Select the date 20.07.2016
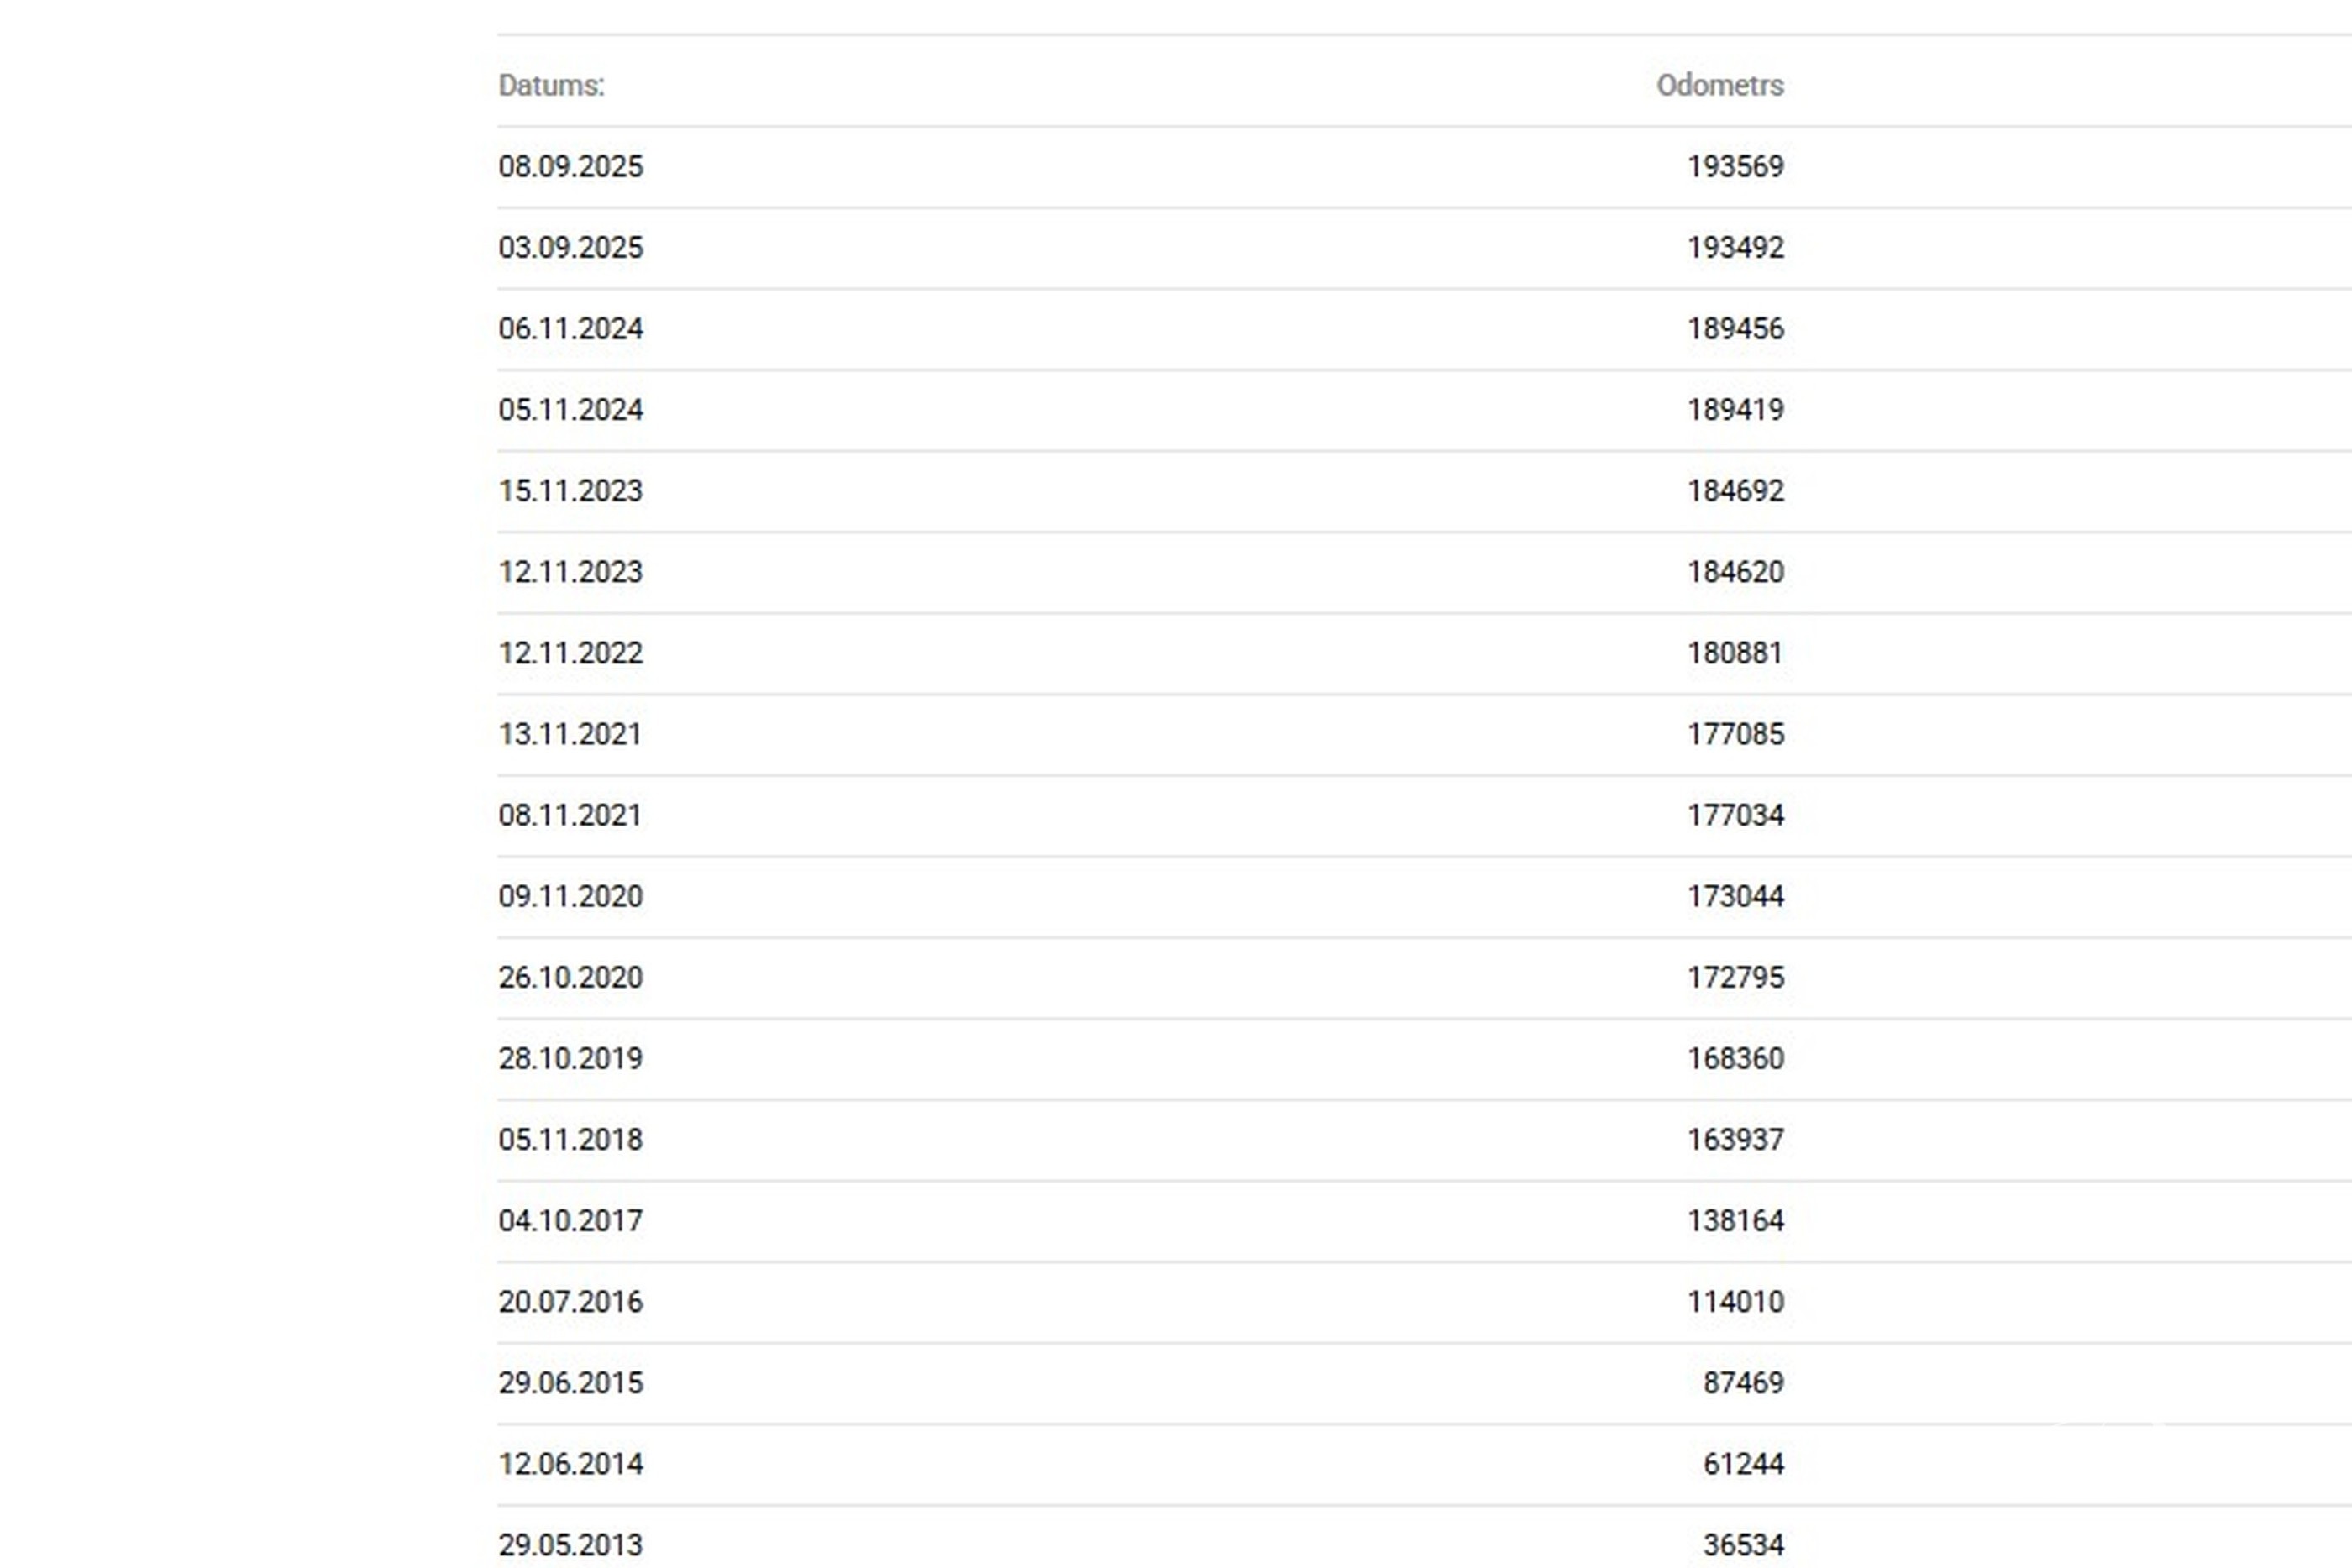This screenshot has height=1568, width=2352. pyautogui.click(x=570, y=1302)
